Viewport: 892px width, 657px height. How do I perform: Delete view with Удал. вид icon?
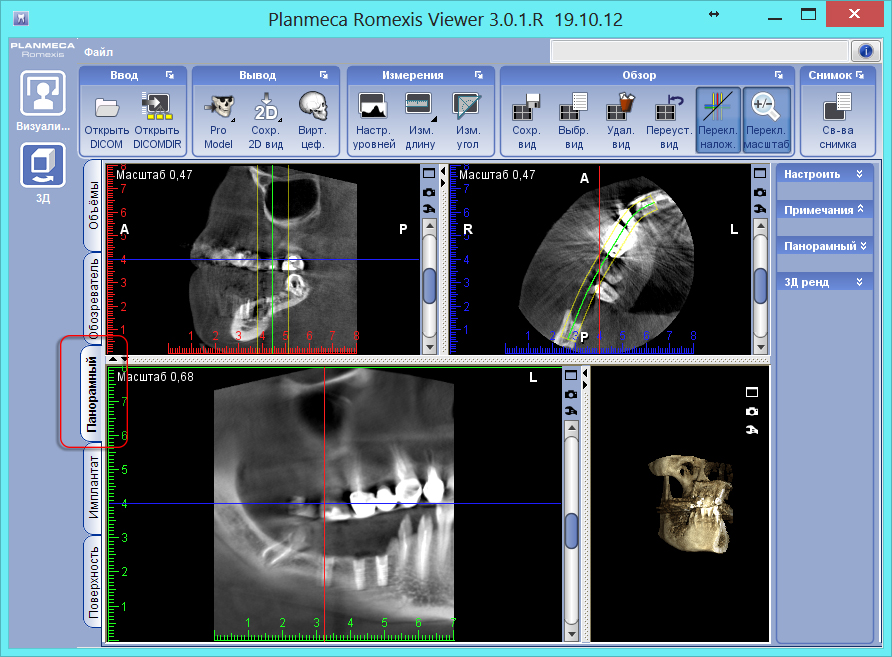(x=621, y=120)
